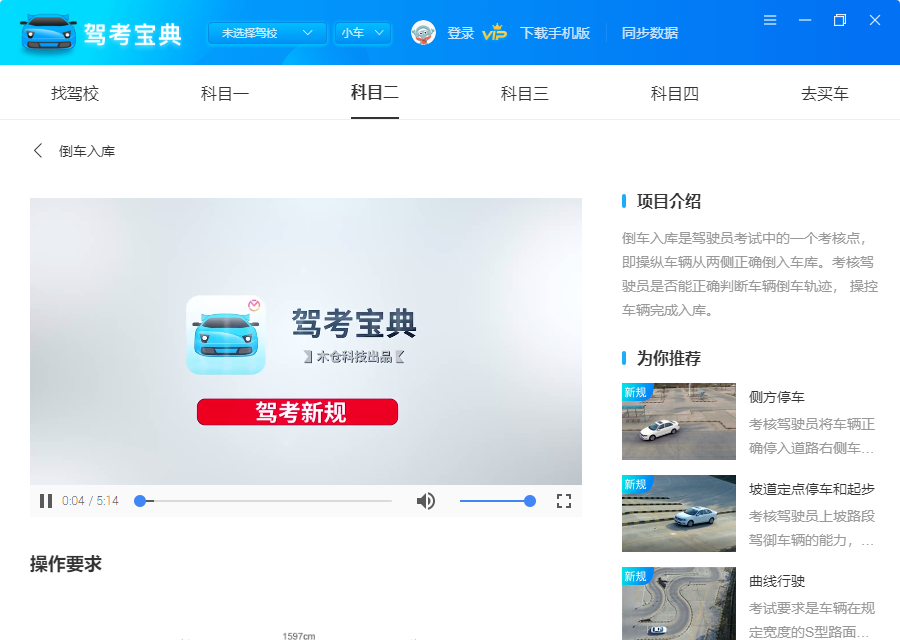
Task: Click the 驾考新规 red banner in video
Action: 297,412
